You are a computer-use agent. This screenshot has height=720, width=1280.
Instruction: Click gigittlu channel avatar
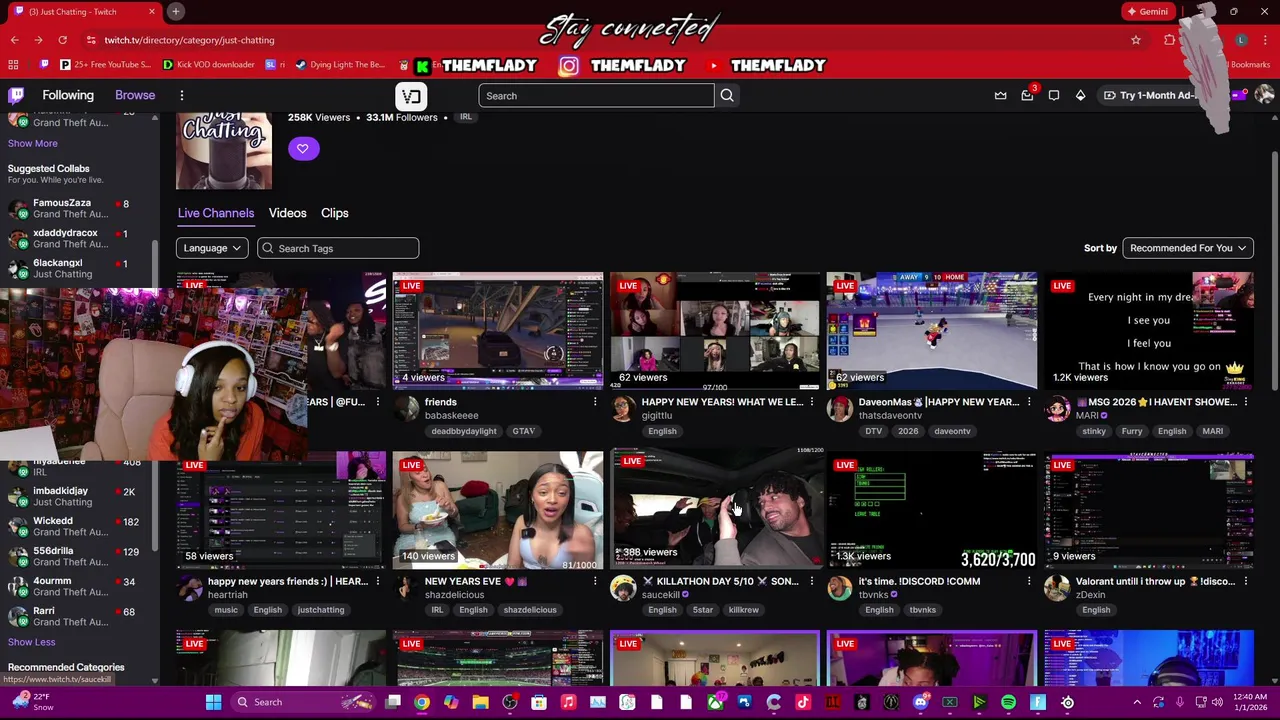tap(623, 409)
